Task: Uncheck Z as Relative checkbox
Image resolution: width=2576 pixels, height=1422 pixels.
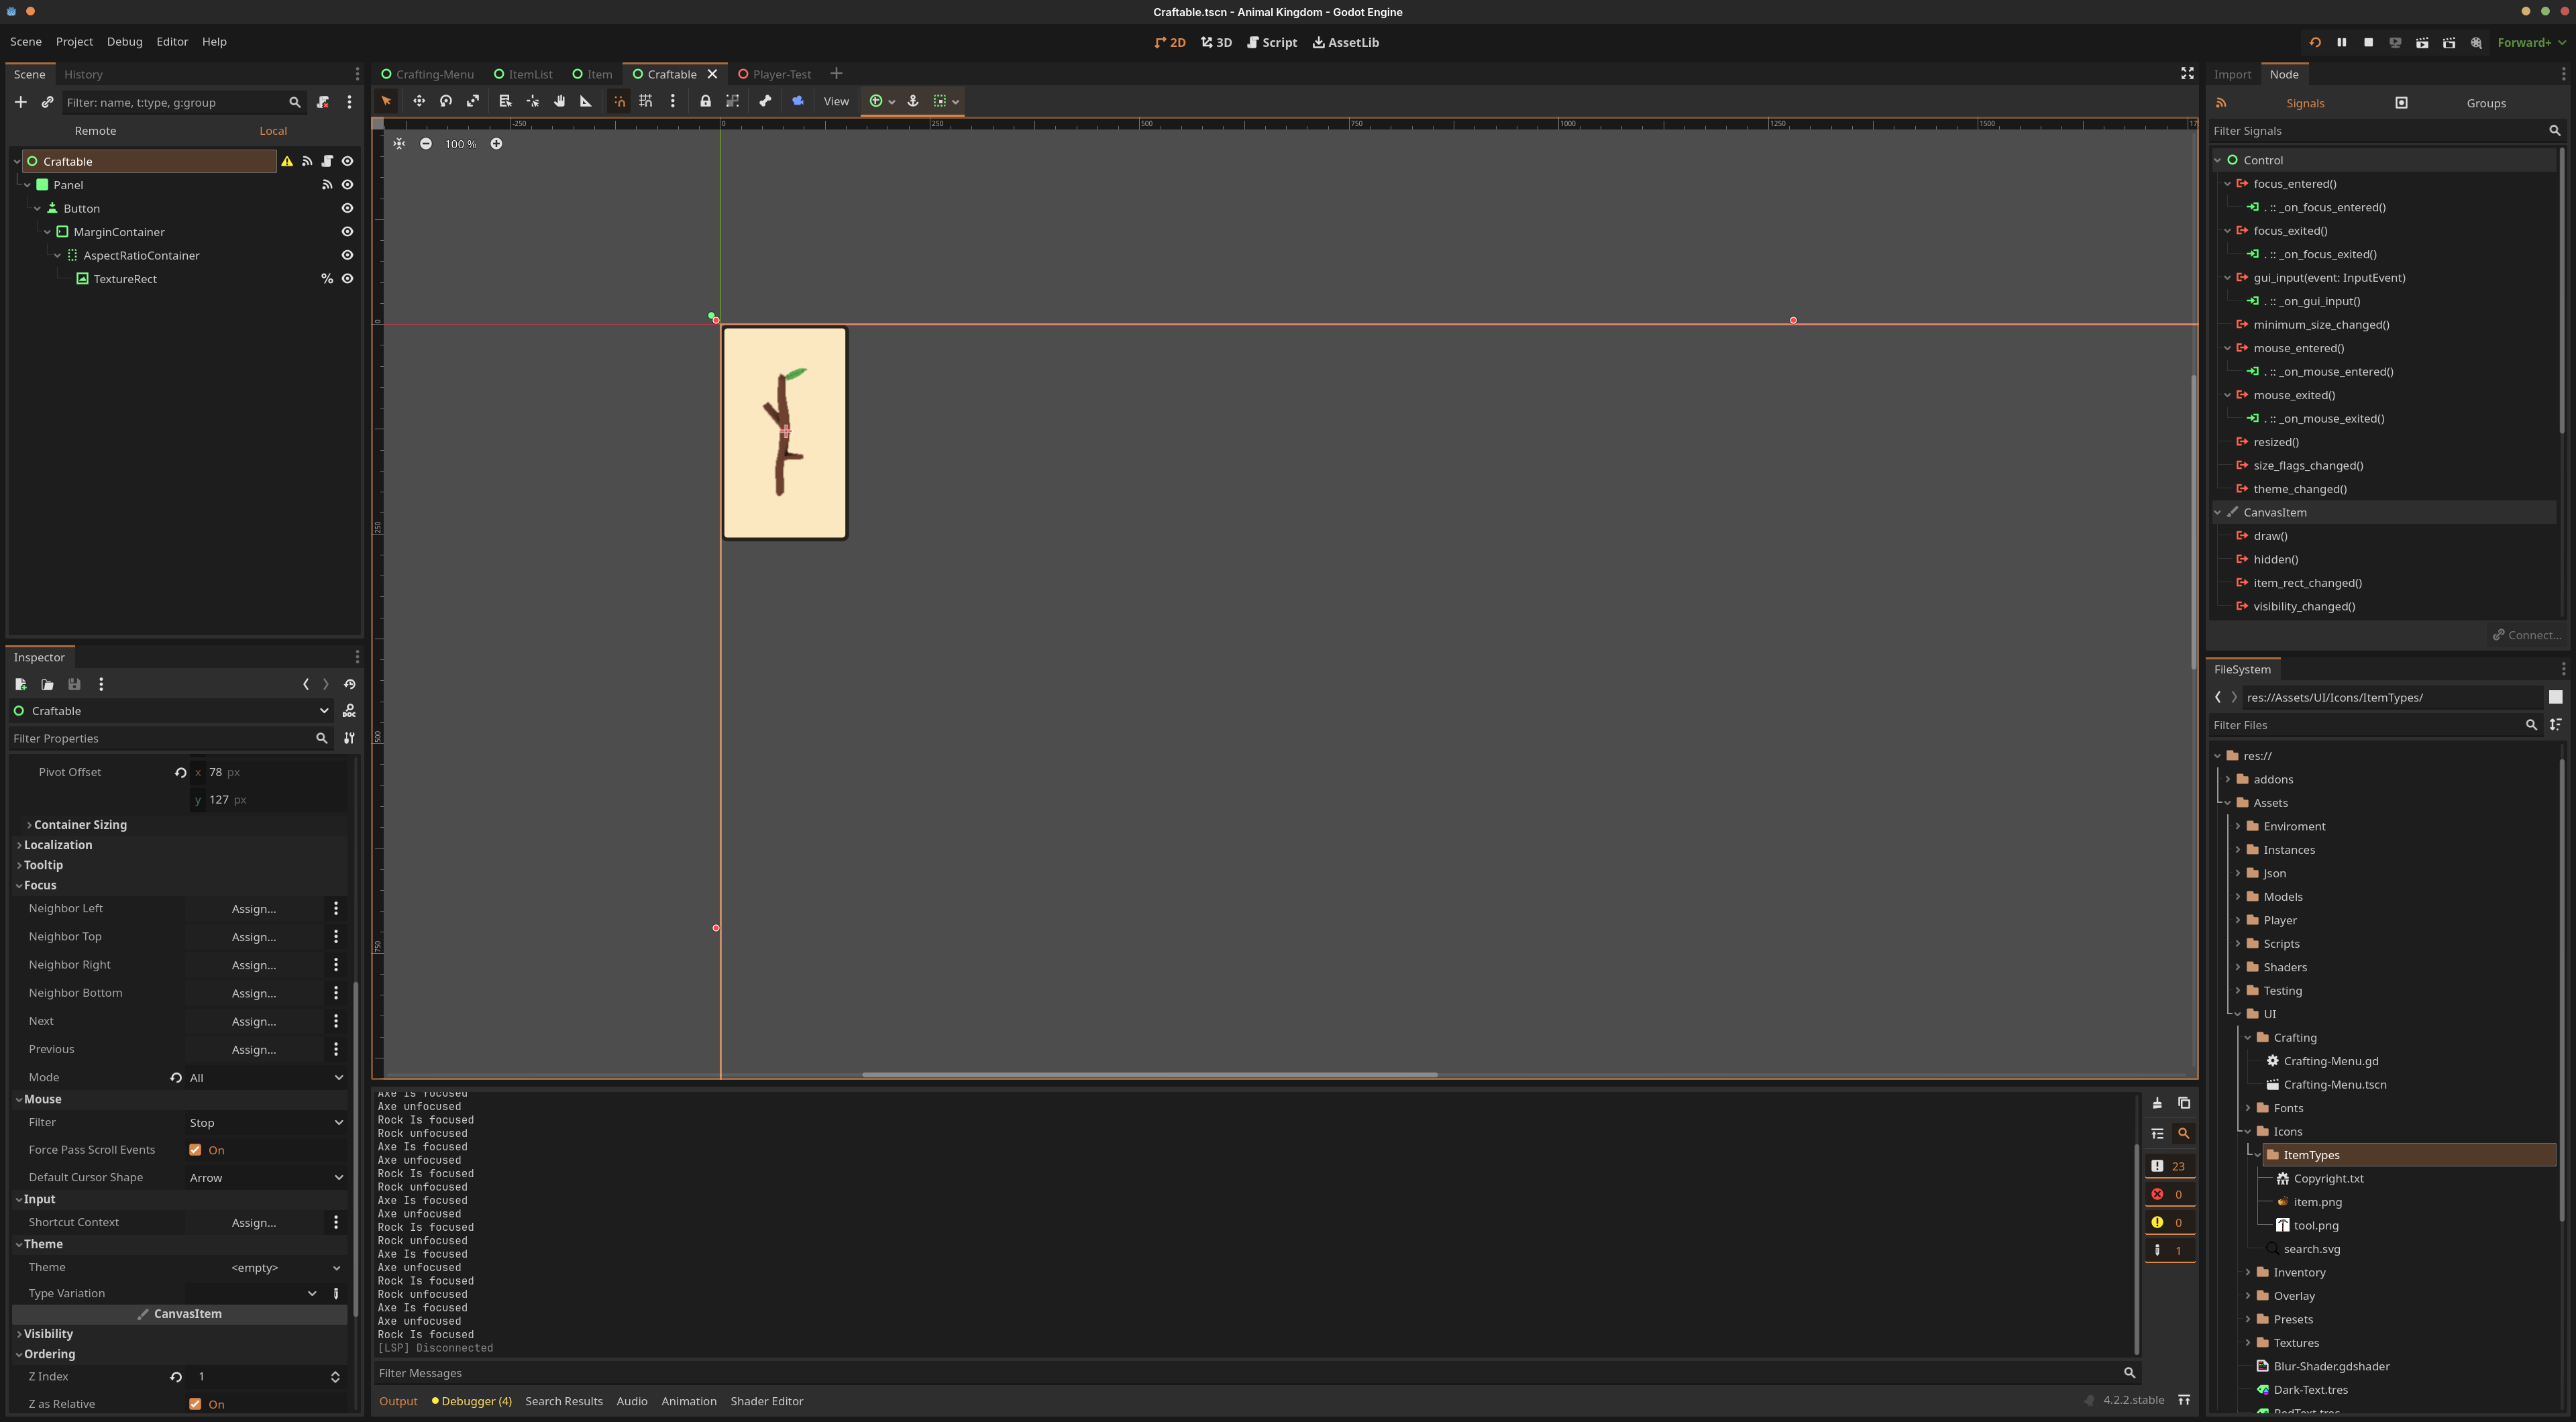Action: point(195,1404)
